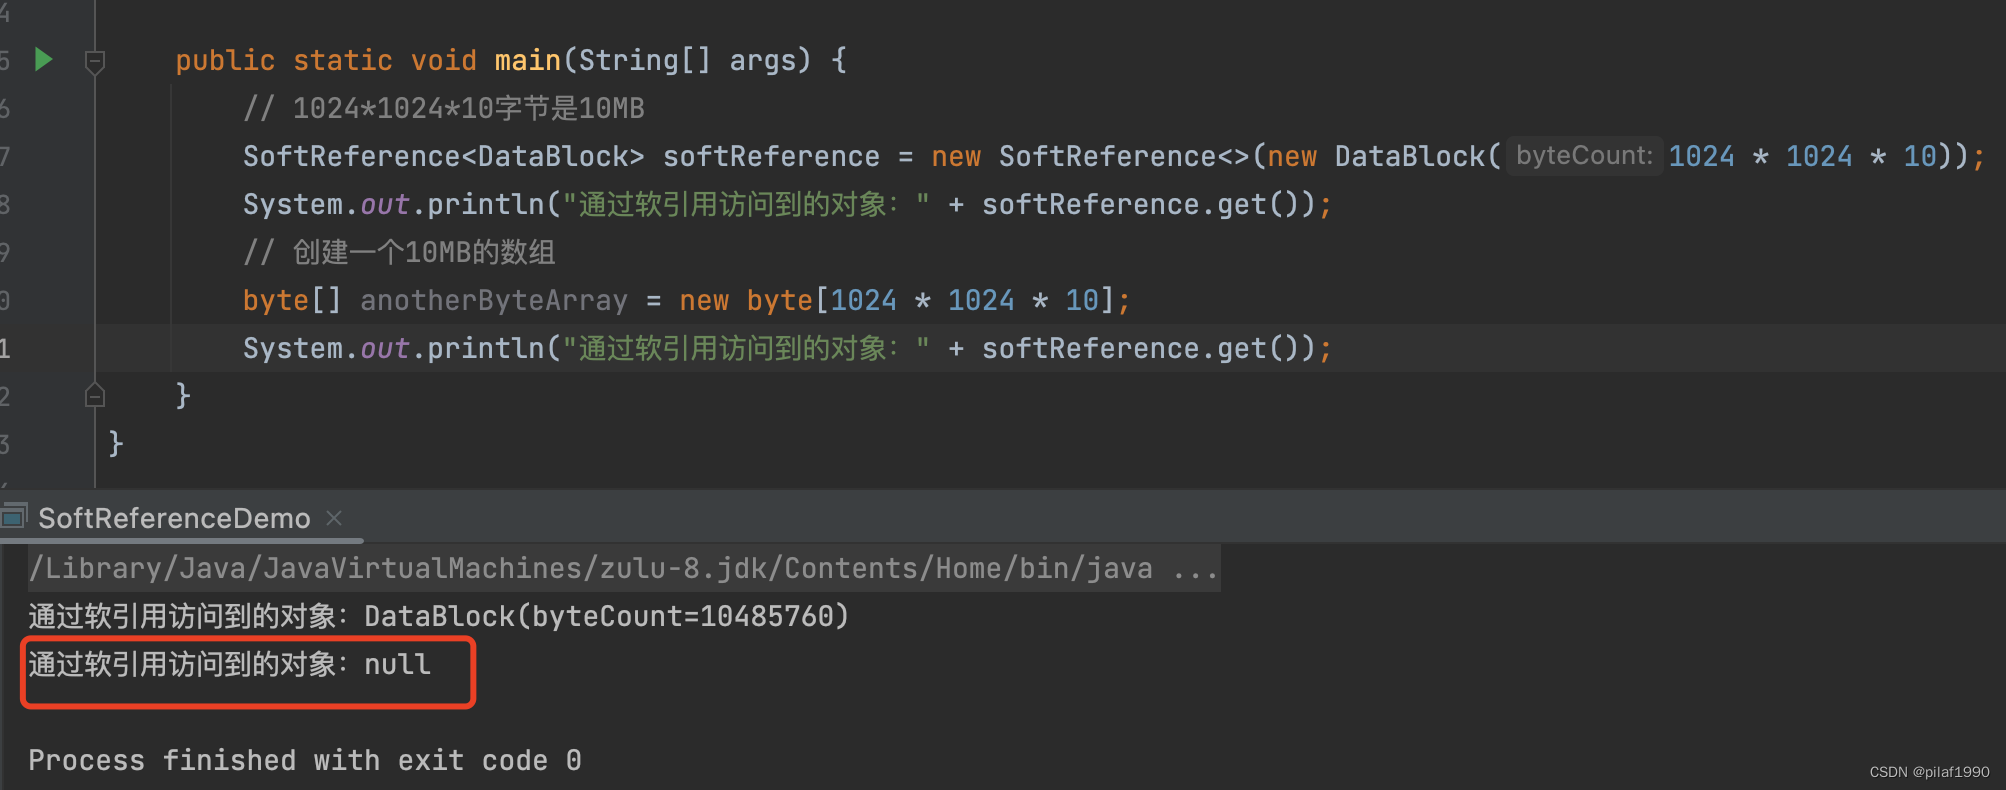Click 'softReference.get()' in last println statement
The height and width of the screenshot is (790, 2006).
[1139, 348]
